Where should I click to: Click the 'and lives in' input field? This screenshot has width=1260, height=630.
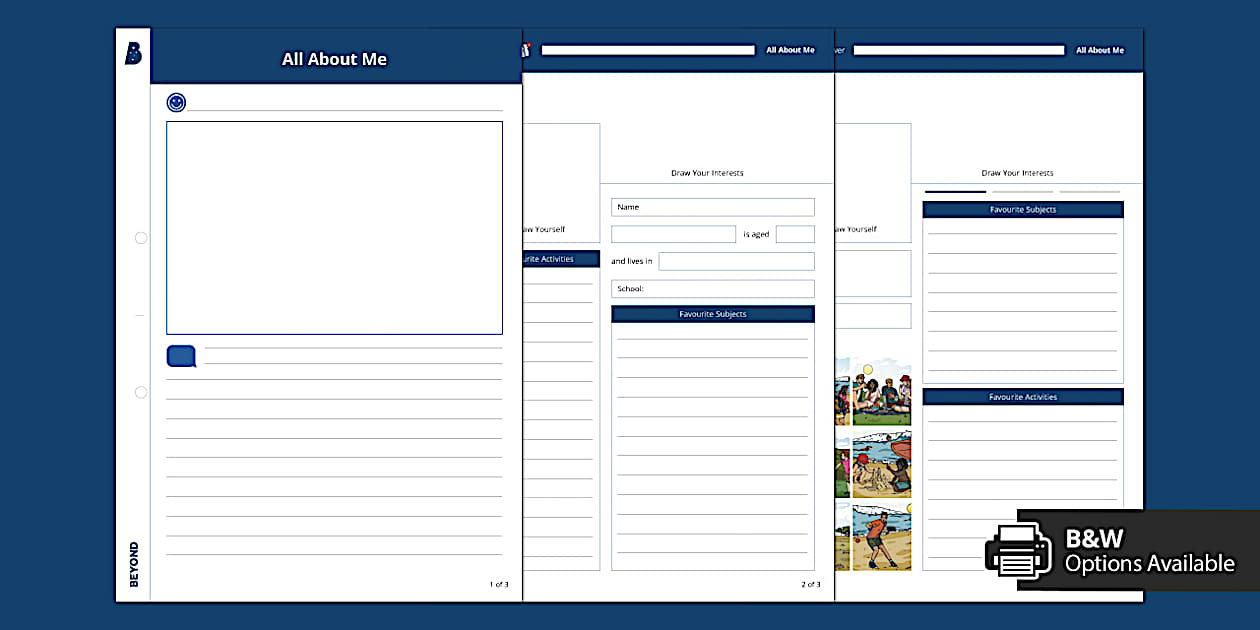[x=737, y=261]
